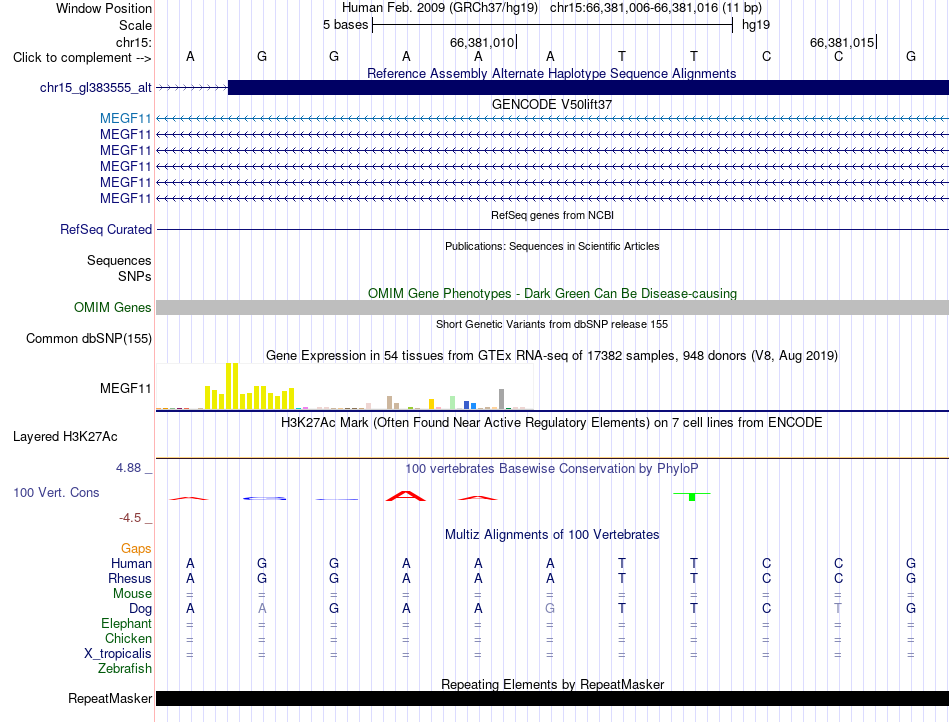The width and height of the screenshot is (950, 722).
Task: Click the chr15:66,381,006-66,381,016 position text
Action: pyautogui.click(x=634, y=8)
